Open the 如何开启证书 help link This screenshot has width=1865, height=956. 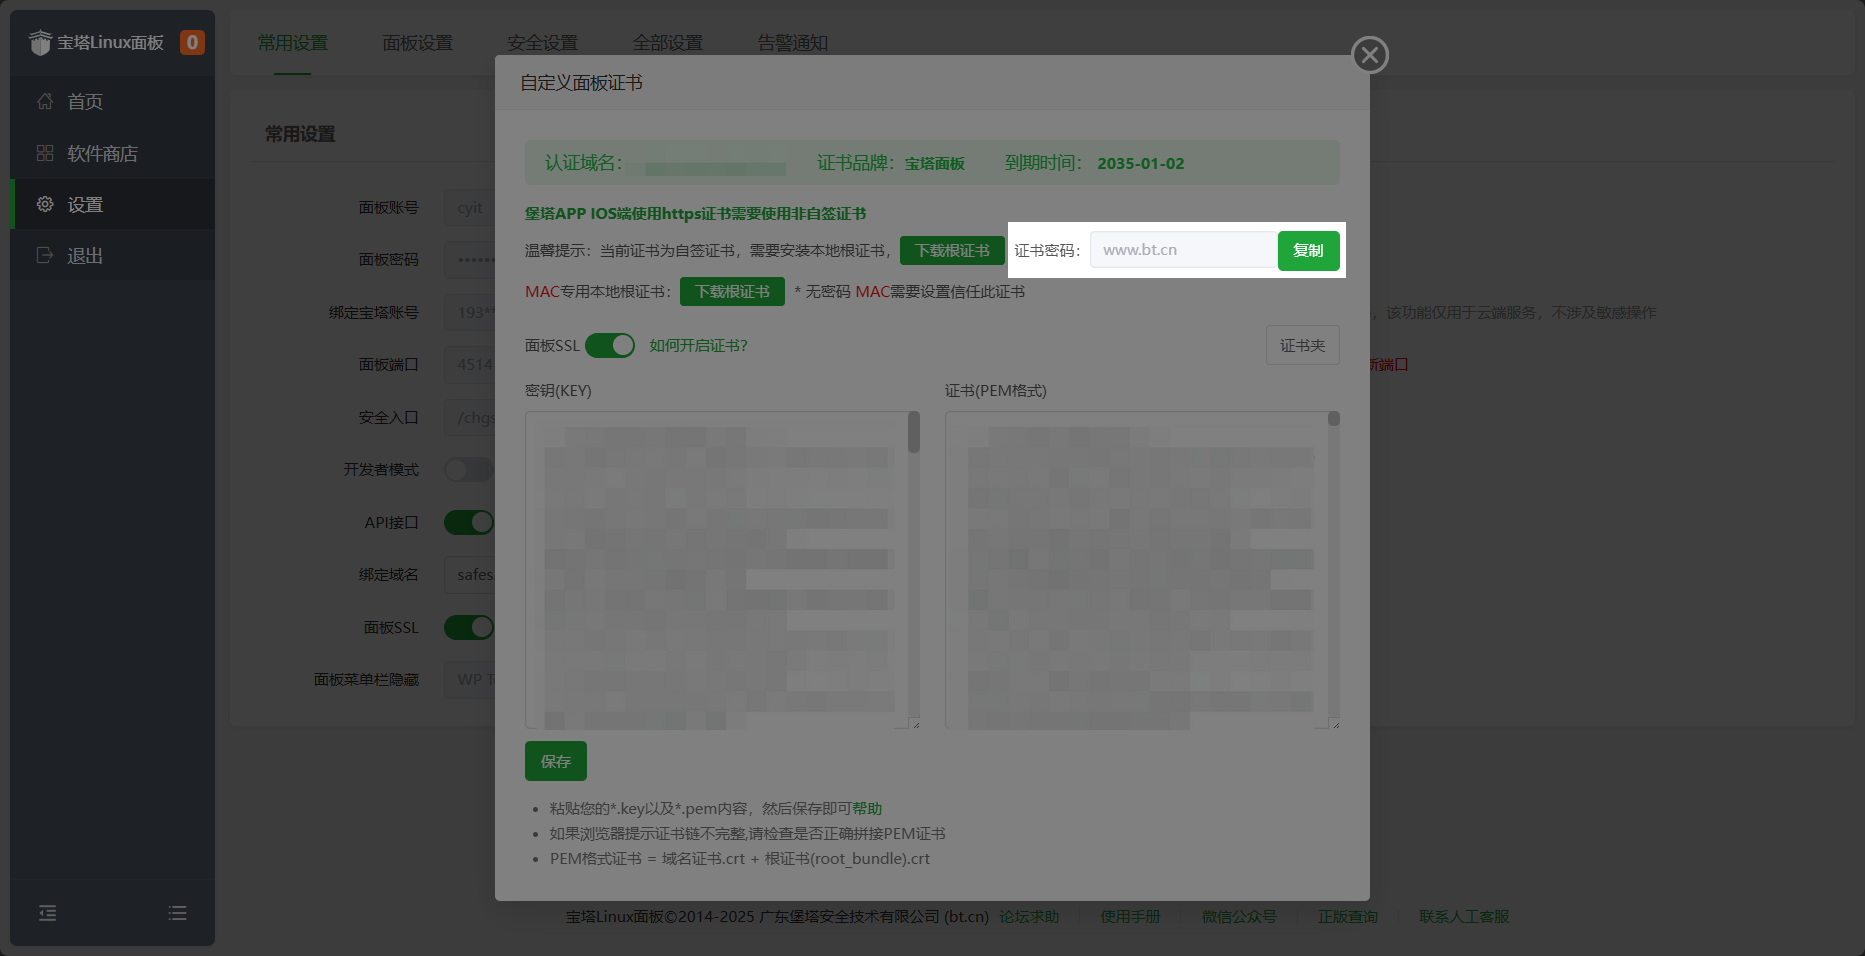(x=699, y=345)
